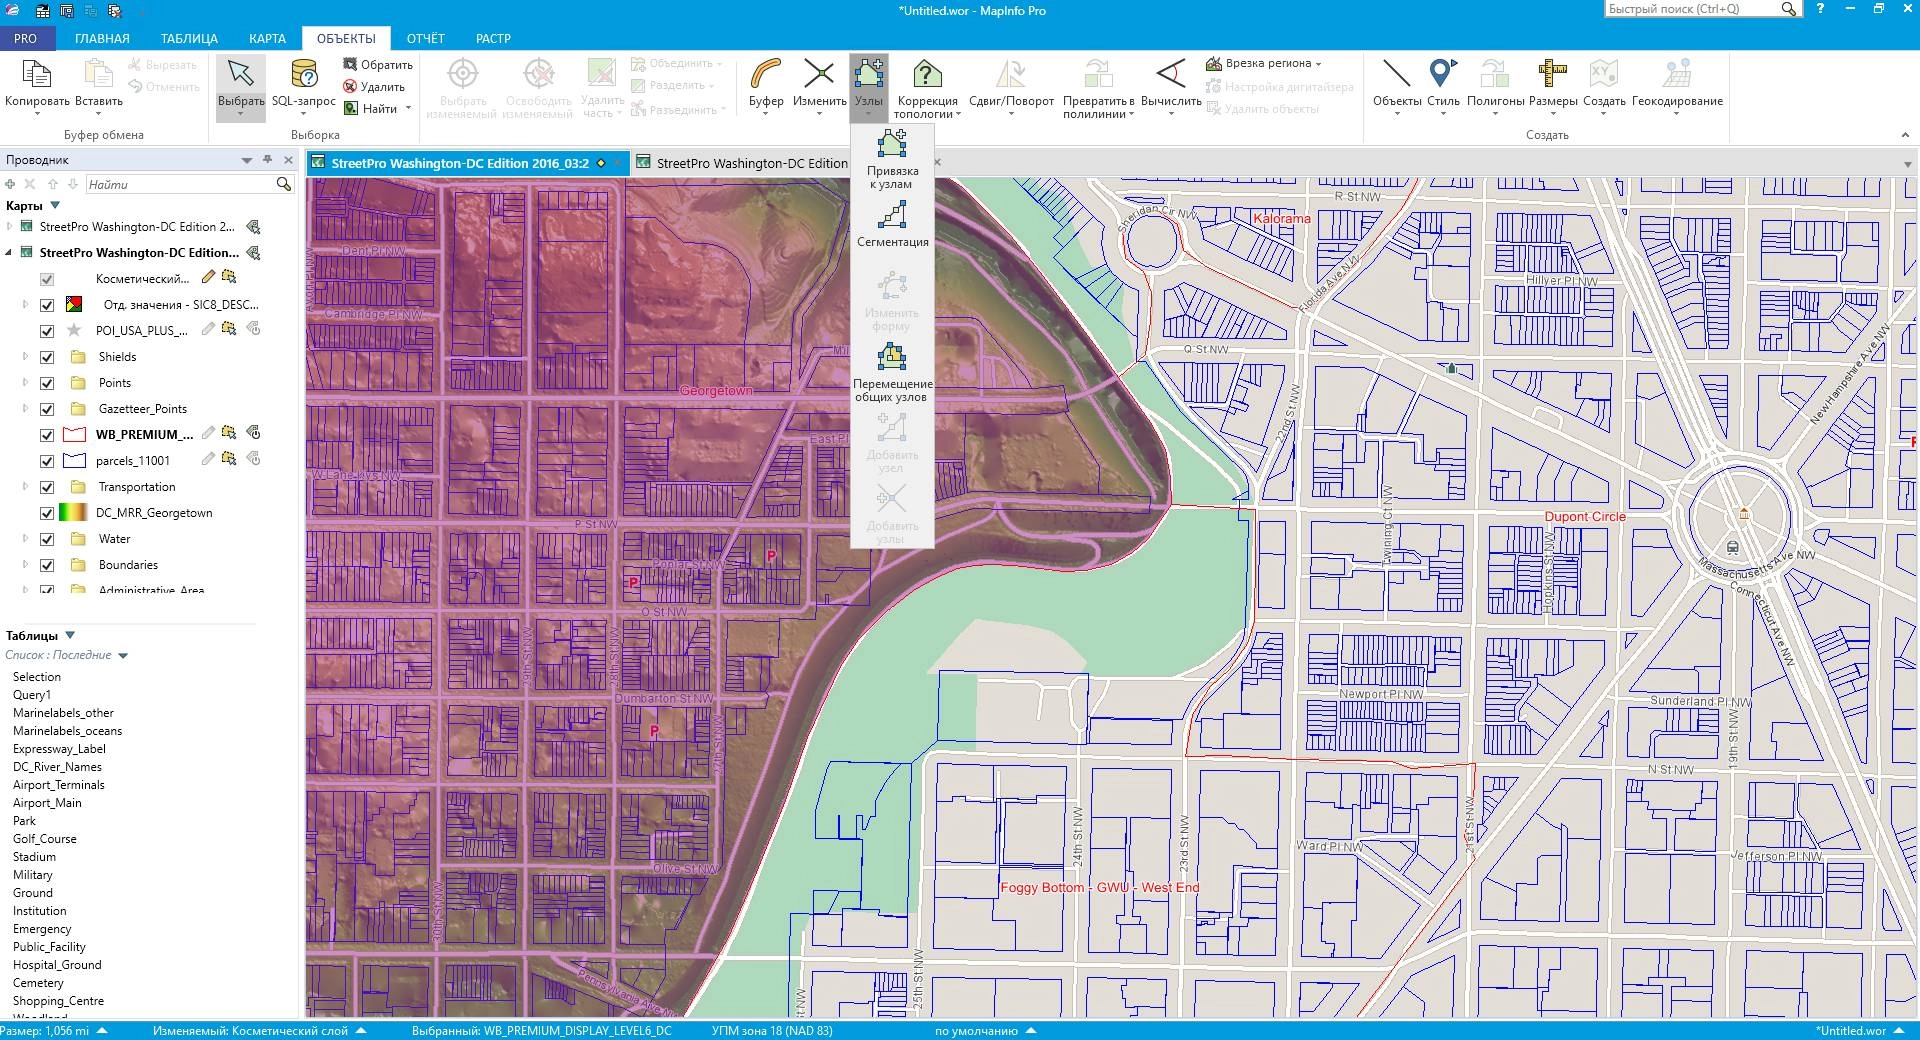Open the Найти dropdown arrow

click(408, 108)
